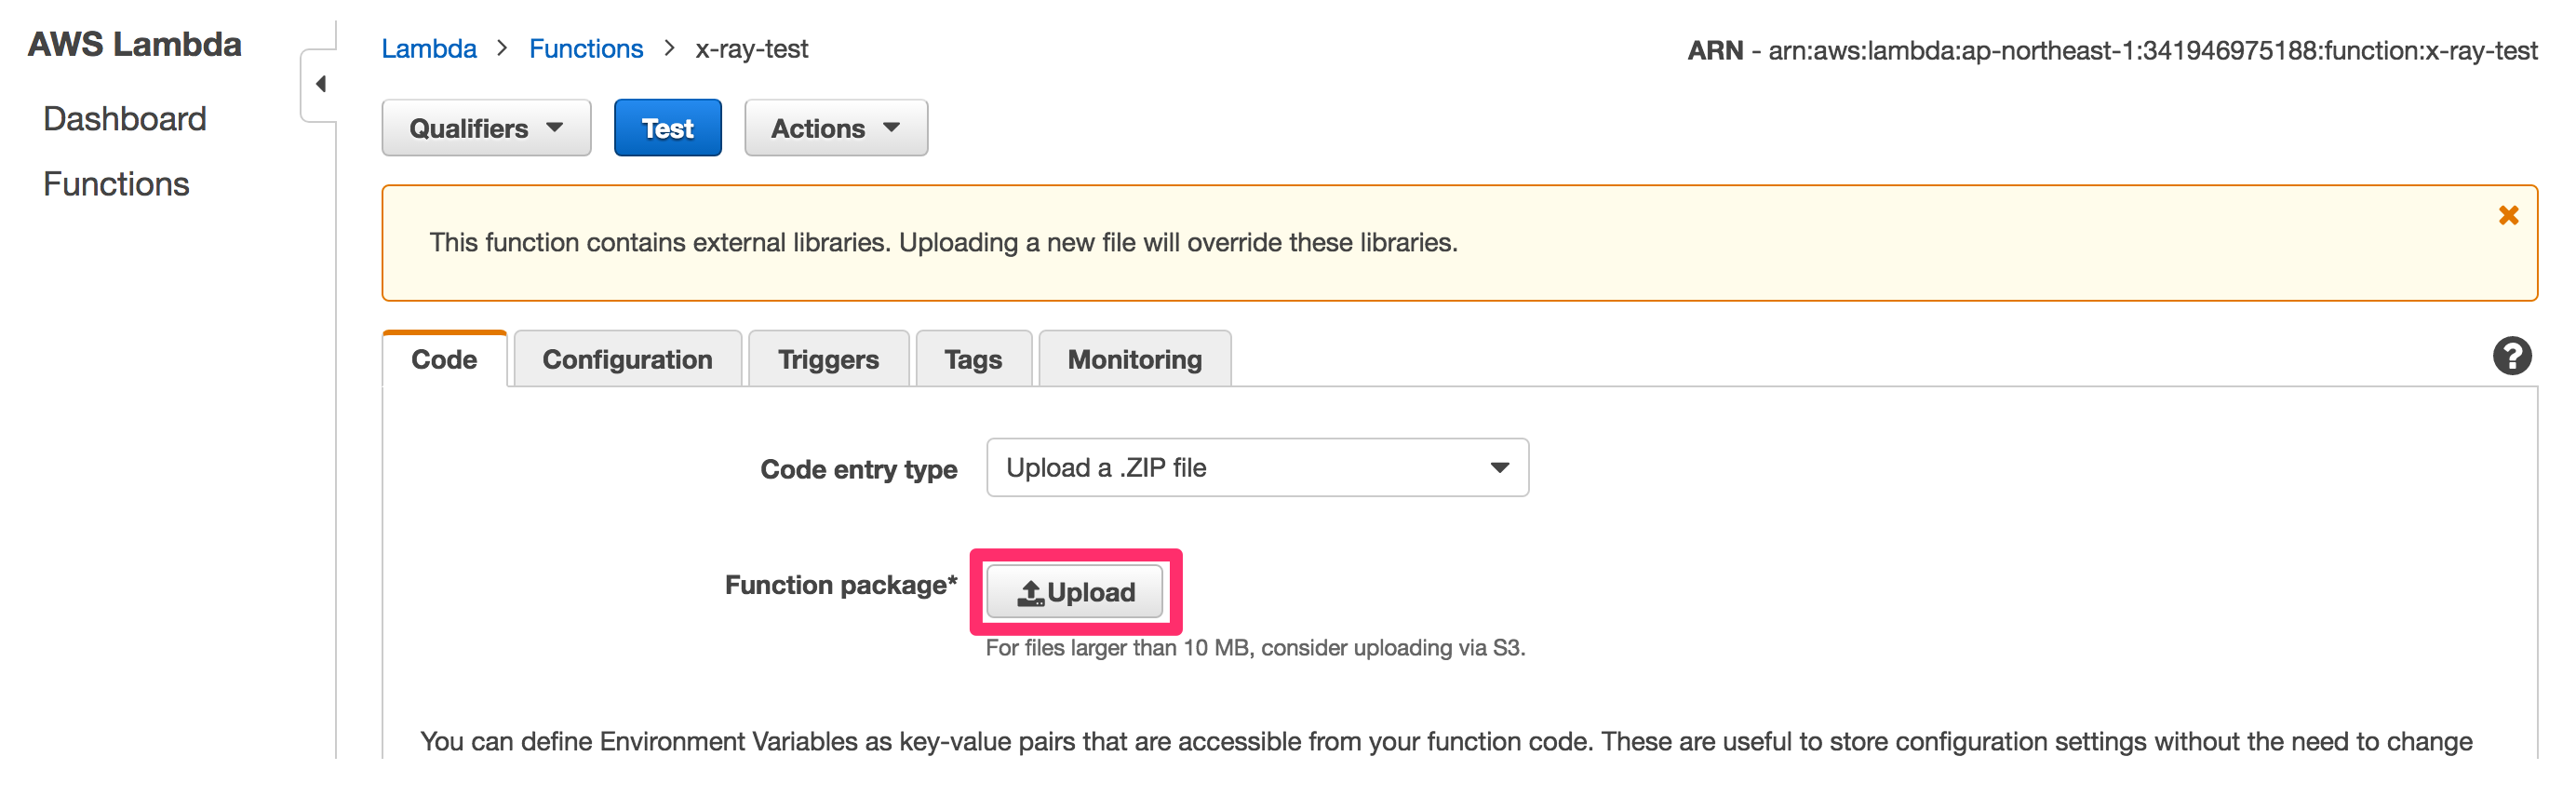Go to Functions in the sidebar
Screen dimensions: 2576x797
pos(116,183)
